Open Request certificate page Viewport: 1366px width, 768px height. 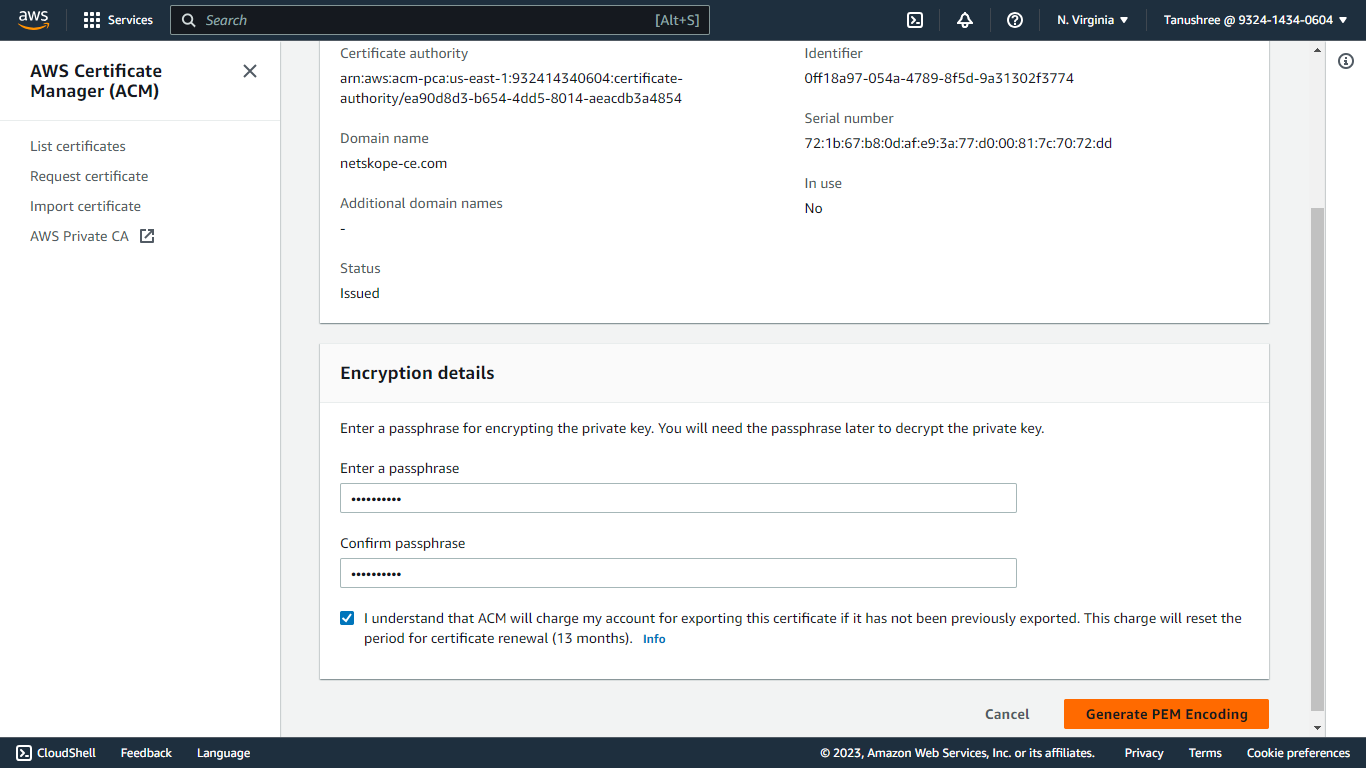pyautogui.click(x=89, y=176)
